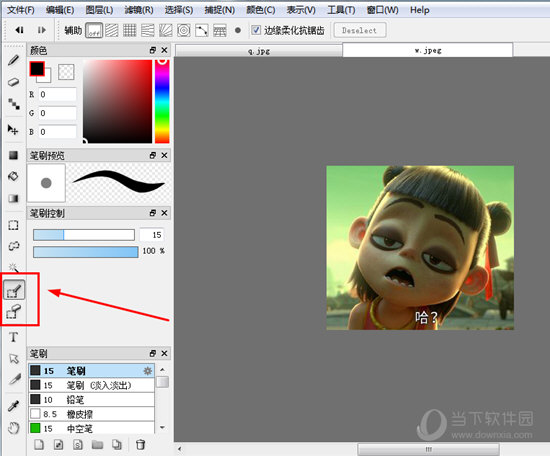This screenshot has height=456, width=550.
Task: Select the 中空笔 brush
Action: (92, 428)
